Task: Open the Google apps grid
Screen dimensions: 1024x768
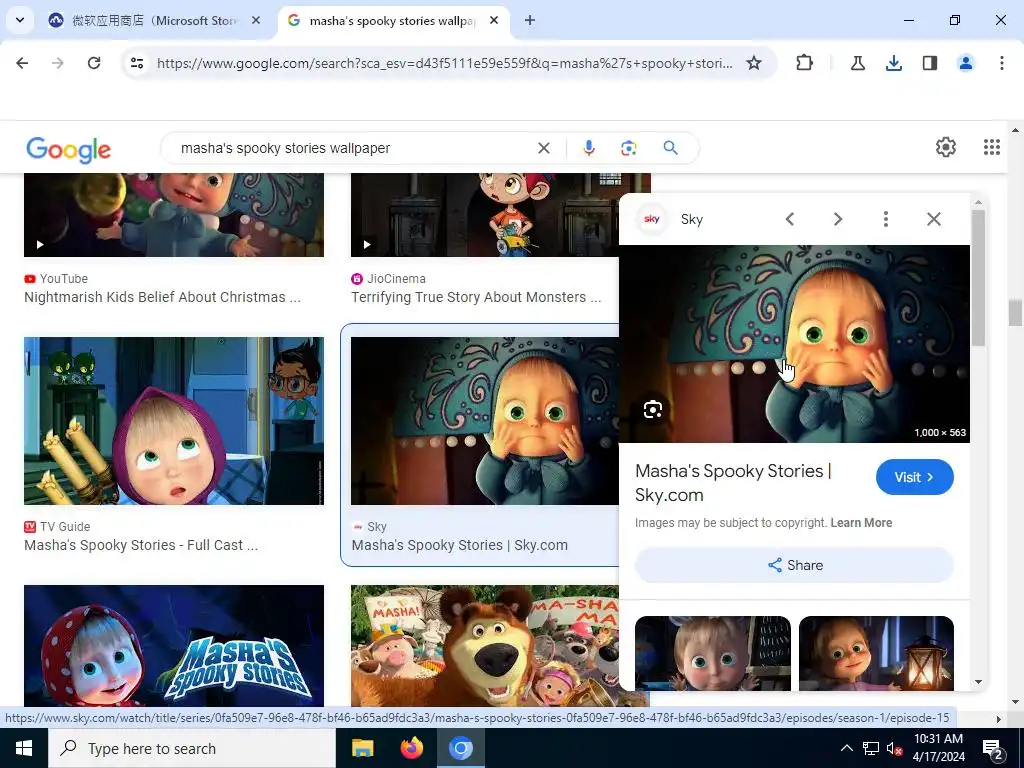Action: click(x=992, y=147)
